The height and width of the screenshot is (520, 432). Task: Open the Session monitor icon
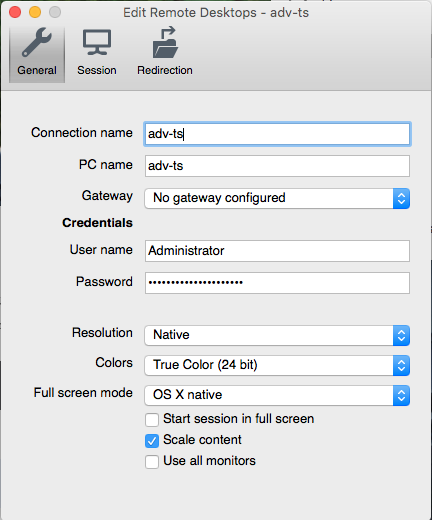click(x=97, y=43)
